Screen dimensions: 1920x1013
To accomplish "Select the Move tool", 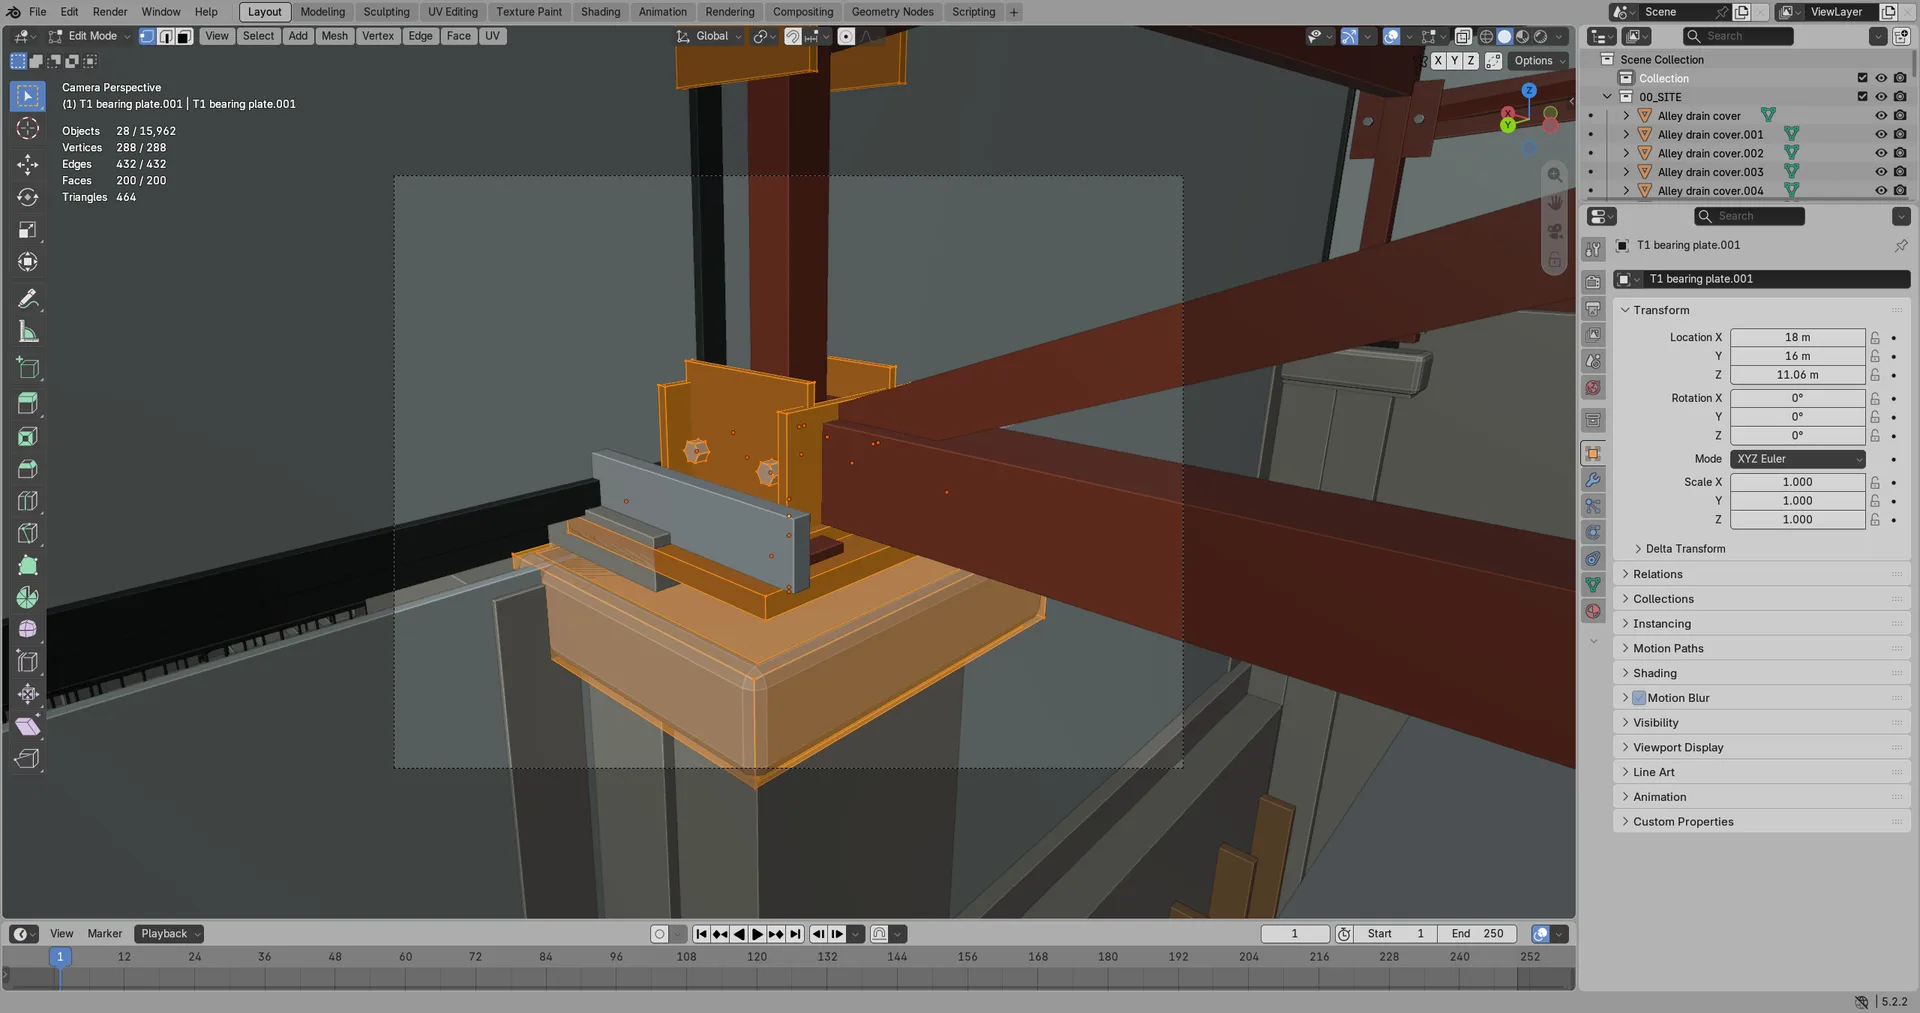I will 28,164.
